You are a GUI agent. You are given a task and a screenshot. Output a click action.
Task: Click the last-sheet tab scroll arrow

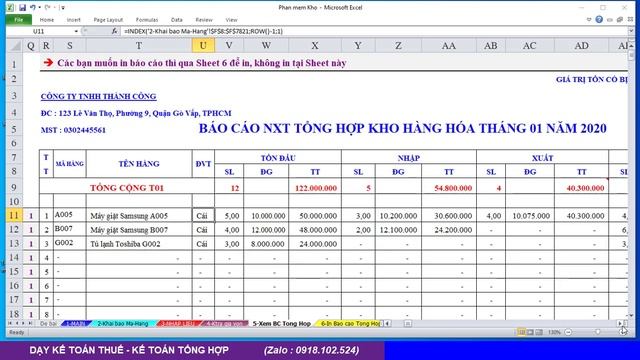30,323
